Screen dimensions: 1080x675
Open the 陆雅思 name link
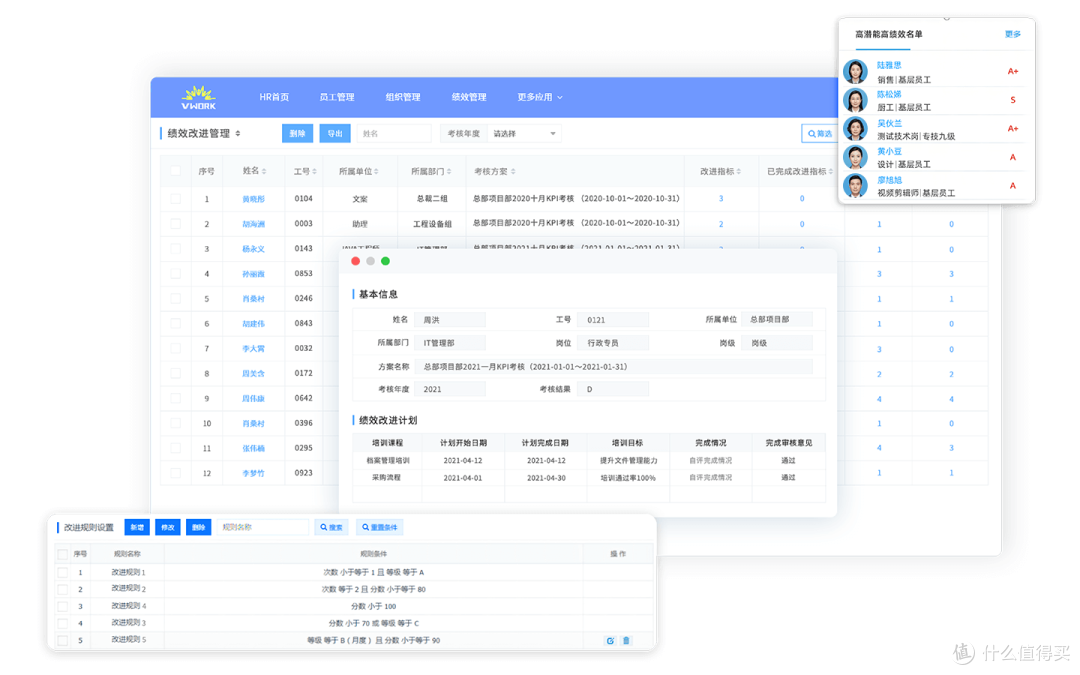[x=889, y=65]
